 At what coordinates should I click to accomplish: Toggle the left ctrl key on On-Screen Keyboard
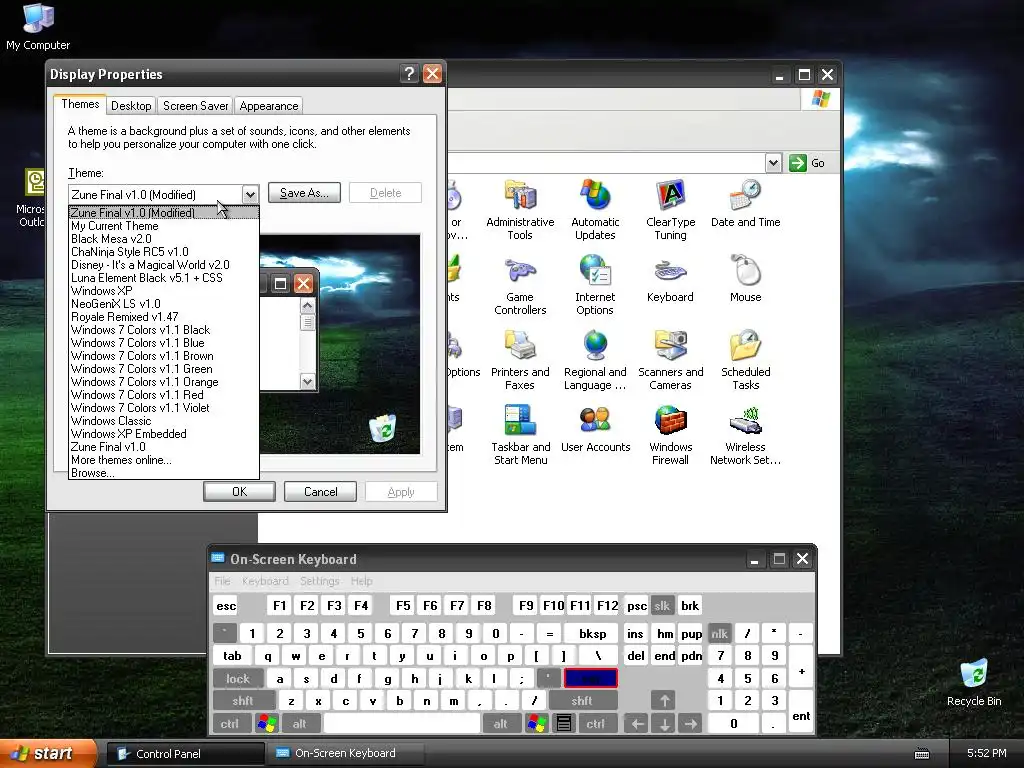230,724
